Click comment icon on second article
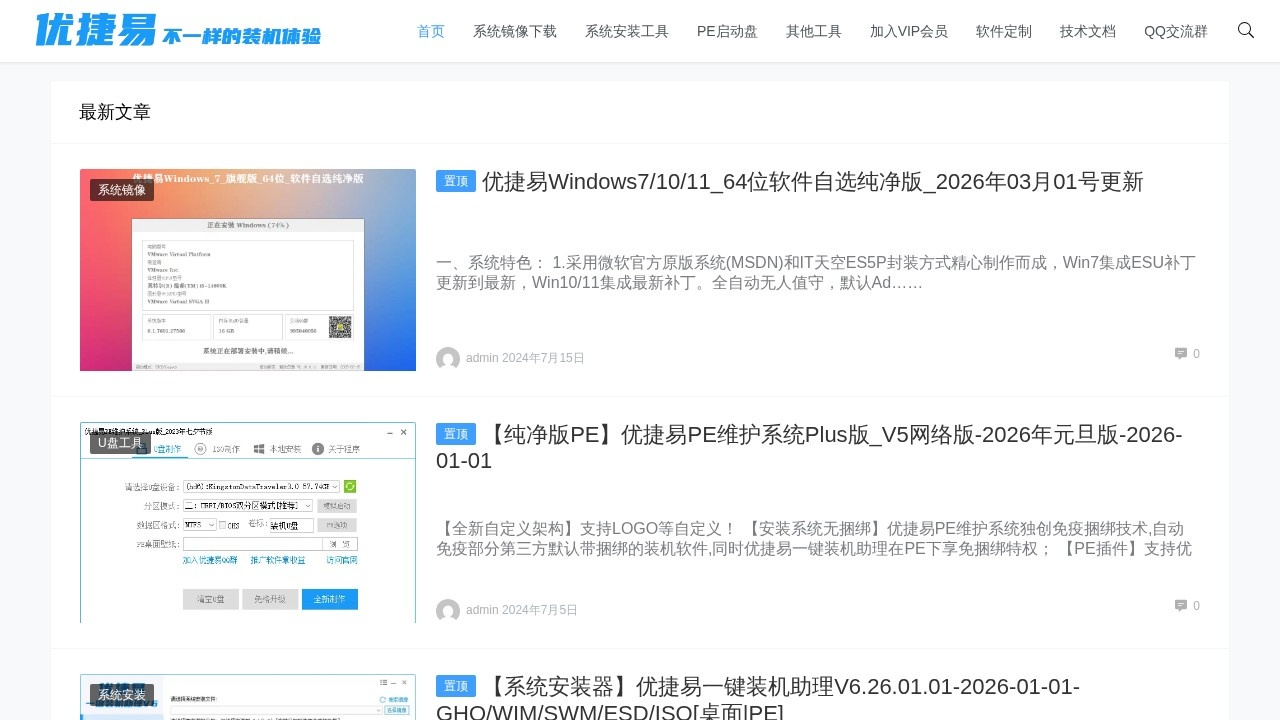 [1181, 605]
